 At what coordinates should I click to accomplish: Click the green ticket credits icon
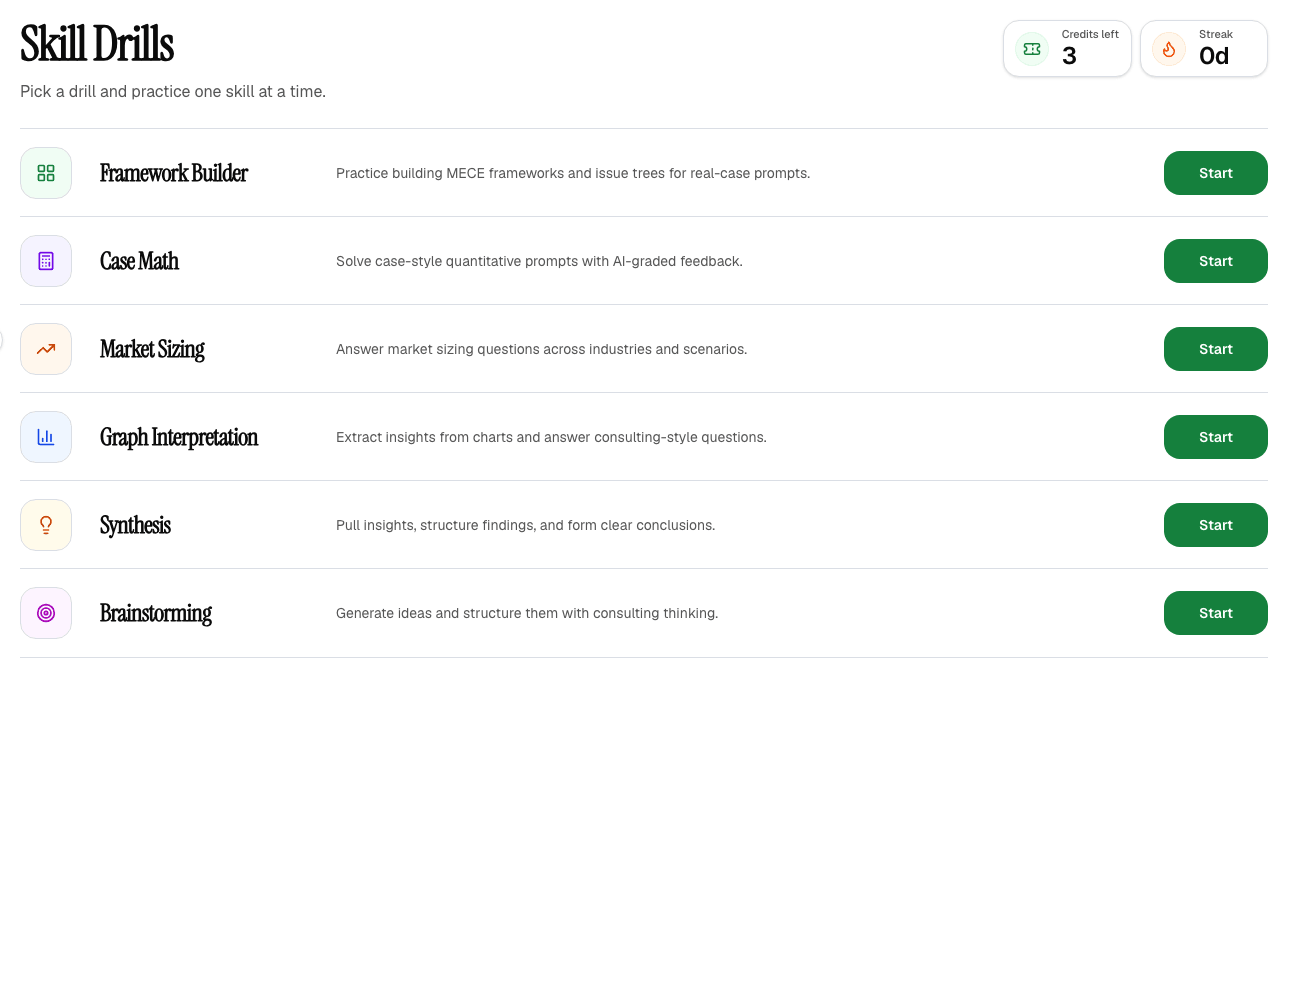pos(1032,49)
